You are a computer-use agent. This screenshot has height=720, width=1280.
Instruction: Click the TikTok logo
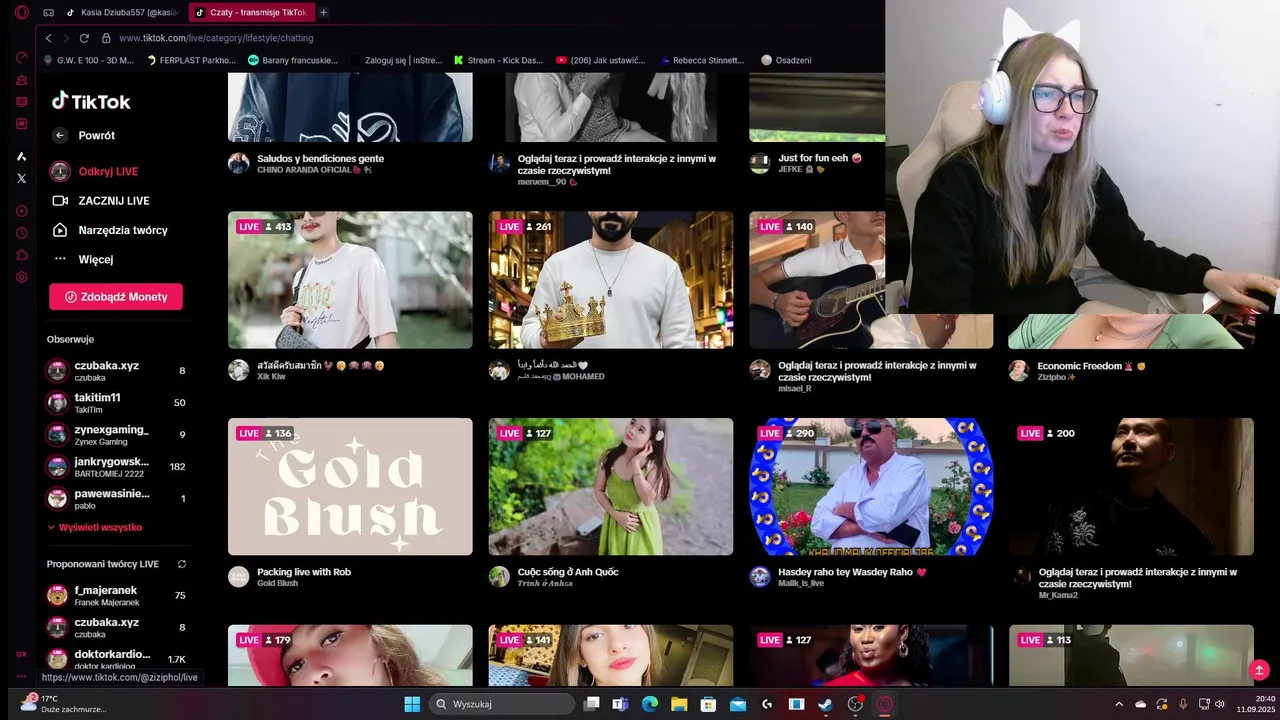pos(91,101)
